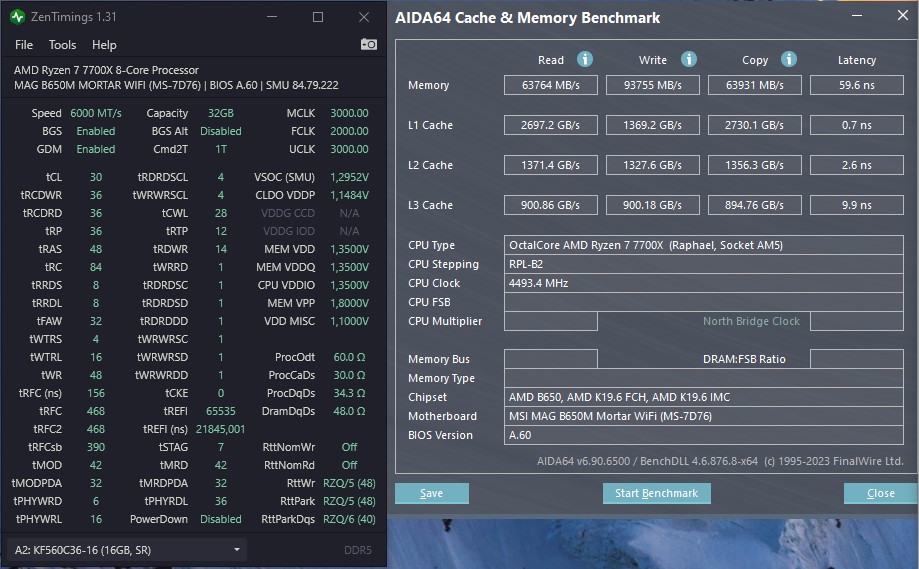Click L2 Cache latency 2.6 ns
The width and height of the screenshot is (919, 569).
[856, 165]
